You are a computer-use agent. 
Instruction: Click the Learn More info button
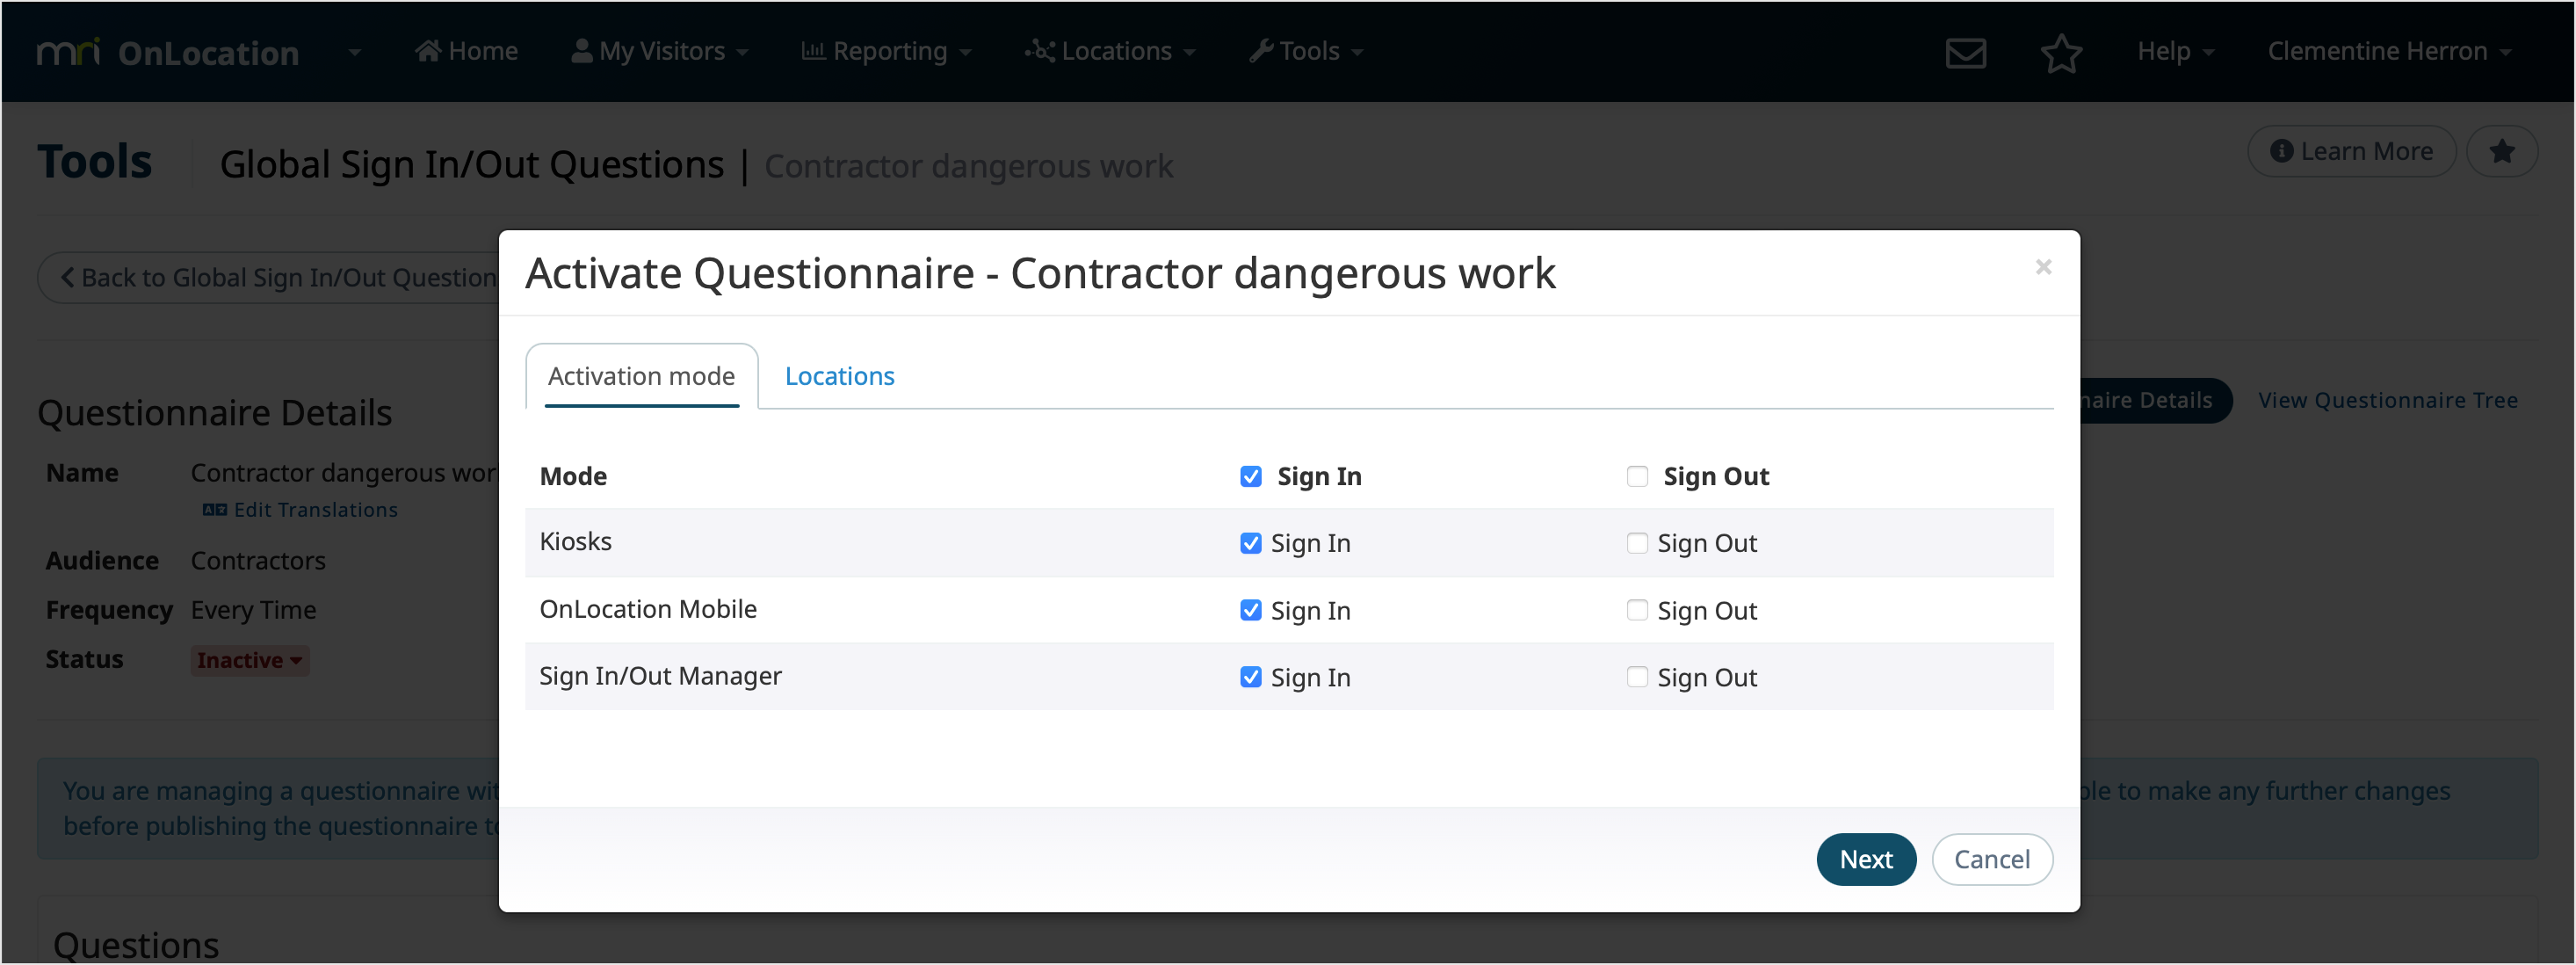(x=2351, y=150)
